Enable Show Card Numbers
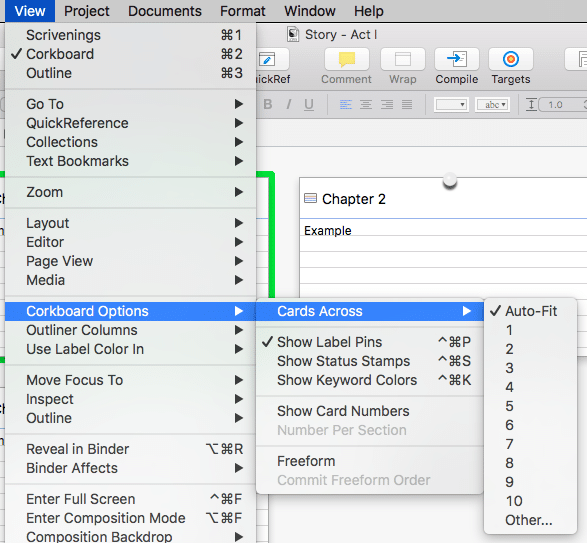The width and height of the screenshot is (587, 543). 370,411
